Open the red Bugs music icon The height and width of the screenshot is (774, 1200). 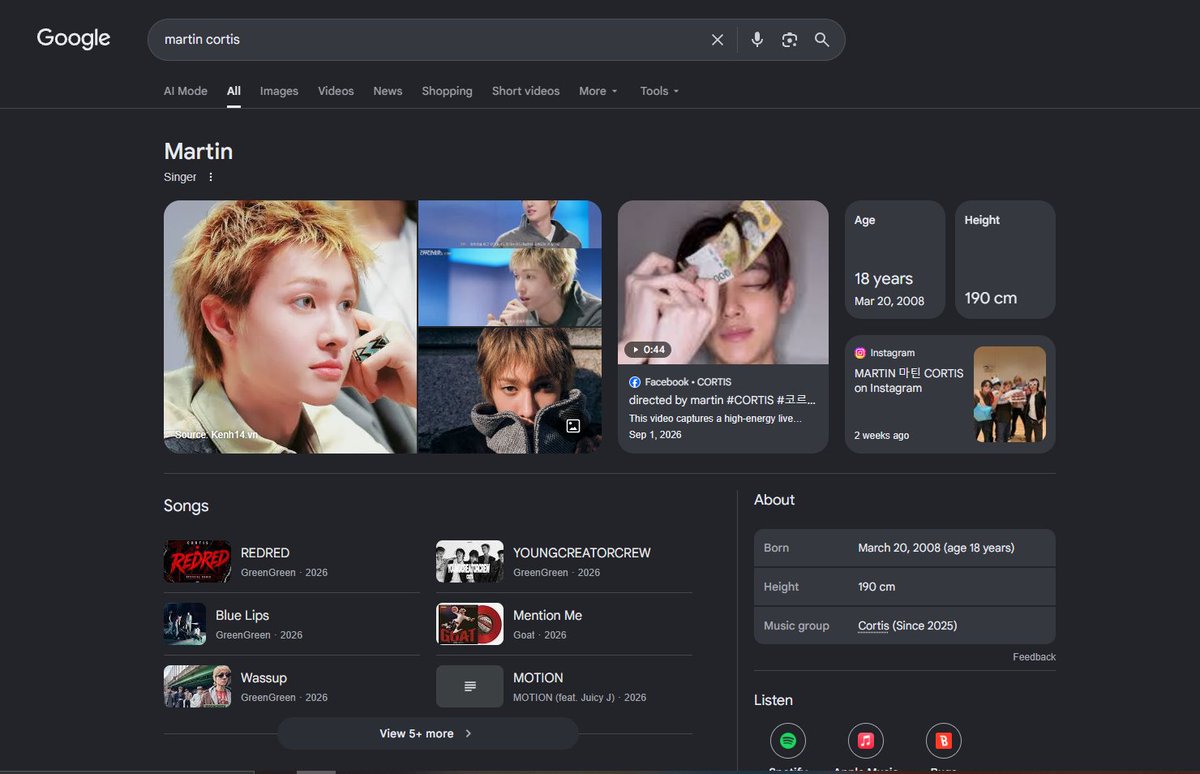click(944, 741)
